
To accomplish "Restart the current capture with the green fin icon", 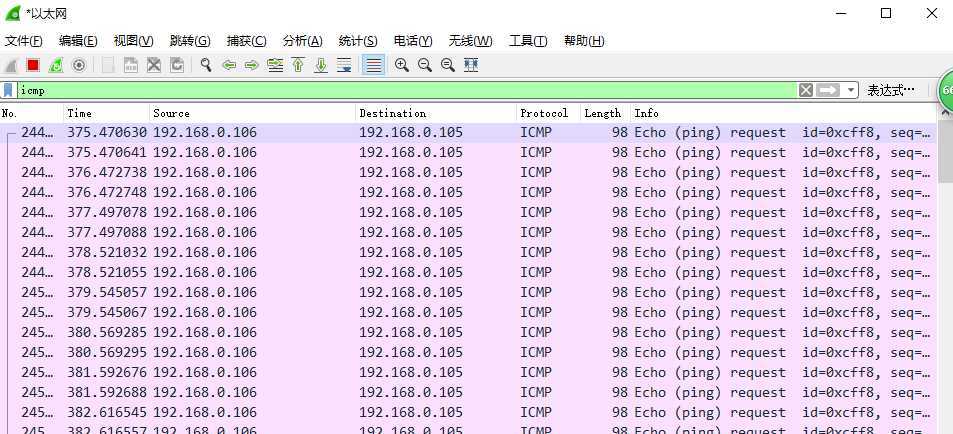I will pos(56,65).
